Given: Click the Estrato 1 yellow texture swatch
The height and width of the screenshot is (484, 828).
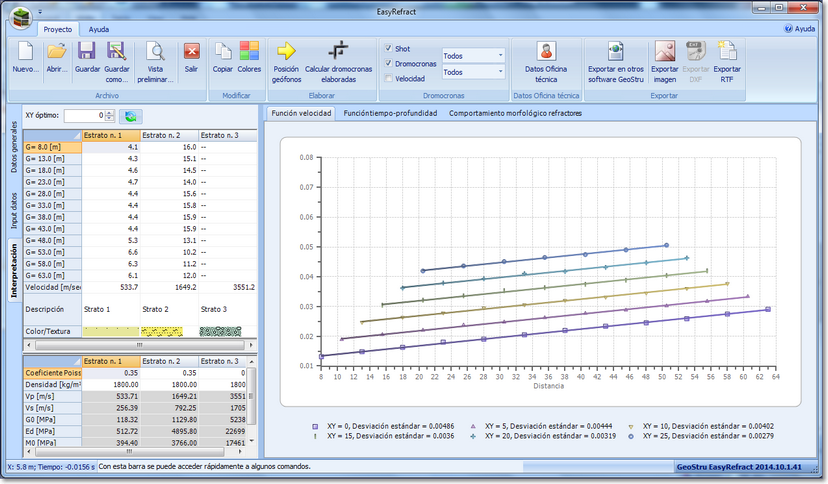Looking at the screenshot, I should [110, 331].
